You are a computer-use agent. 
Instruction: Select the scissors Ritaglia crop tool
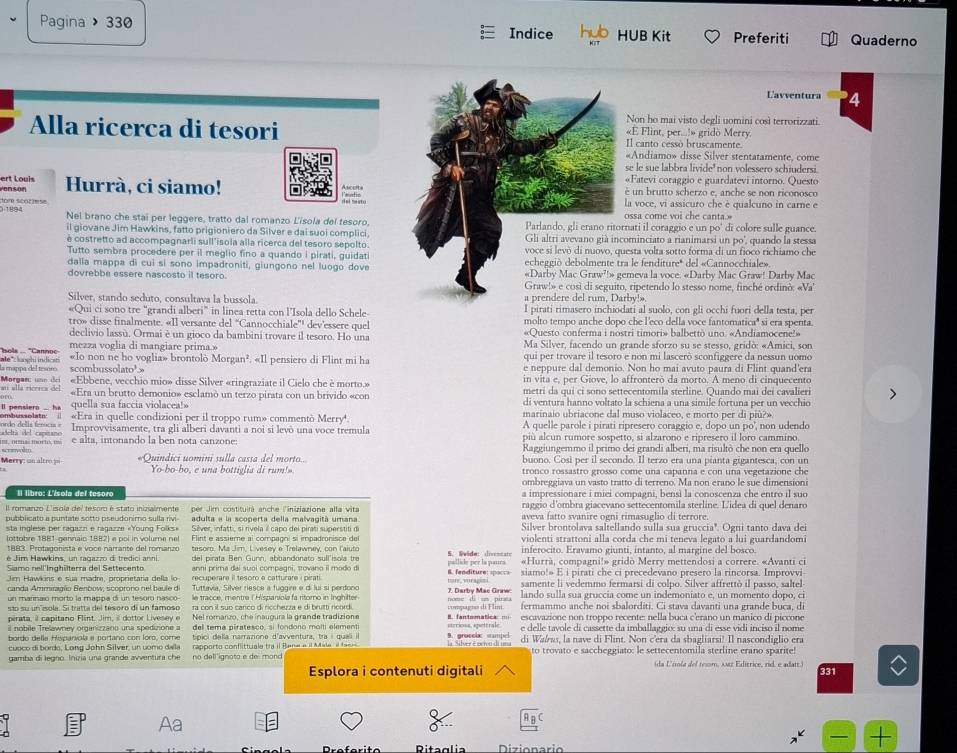tap(436, 719)
